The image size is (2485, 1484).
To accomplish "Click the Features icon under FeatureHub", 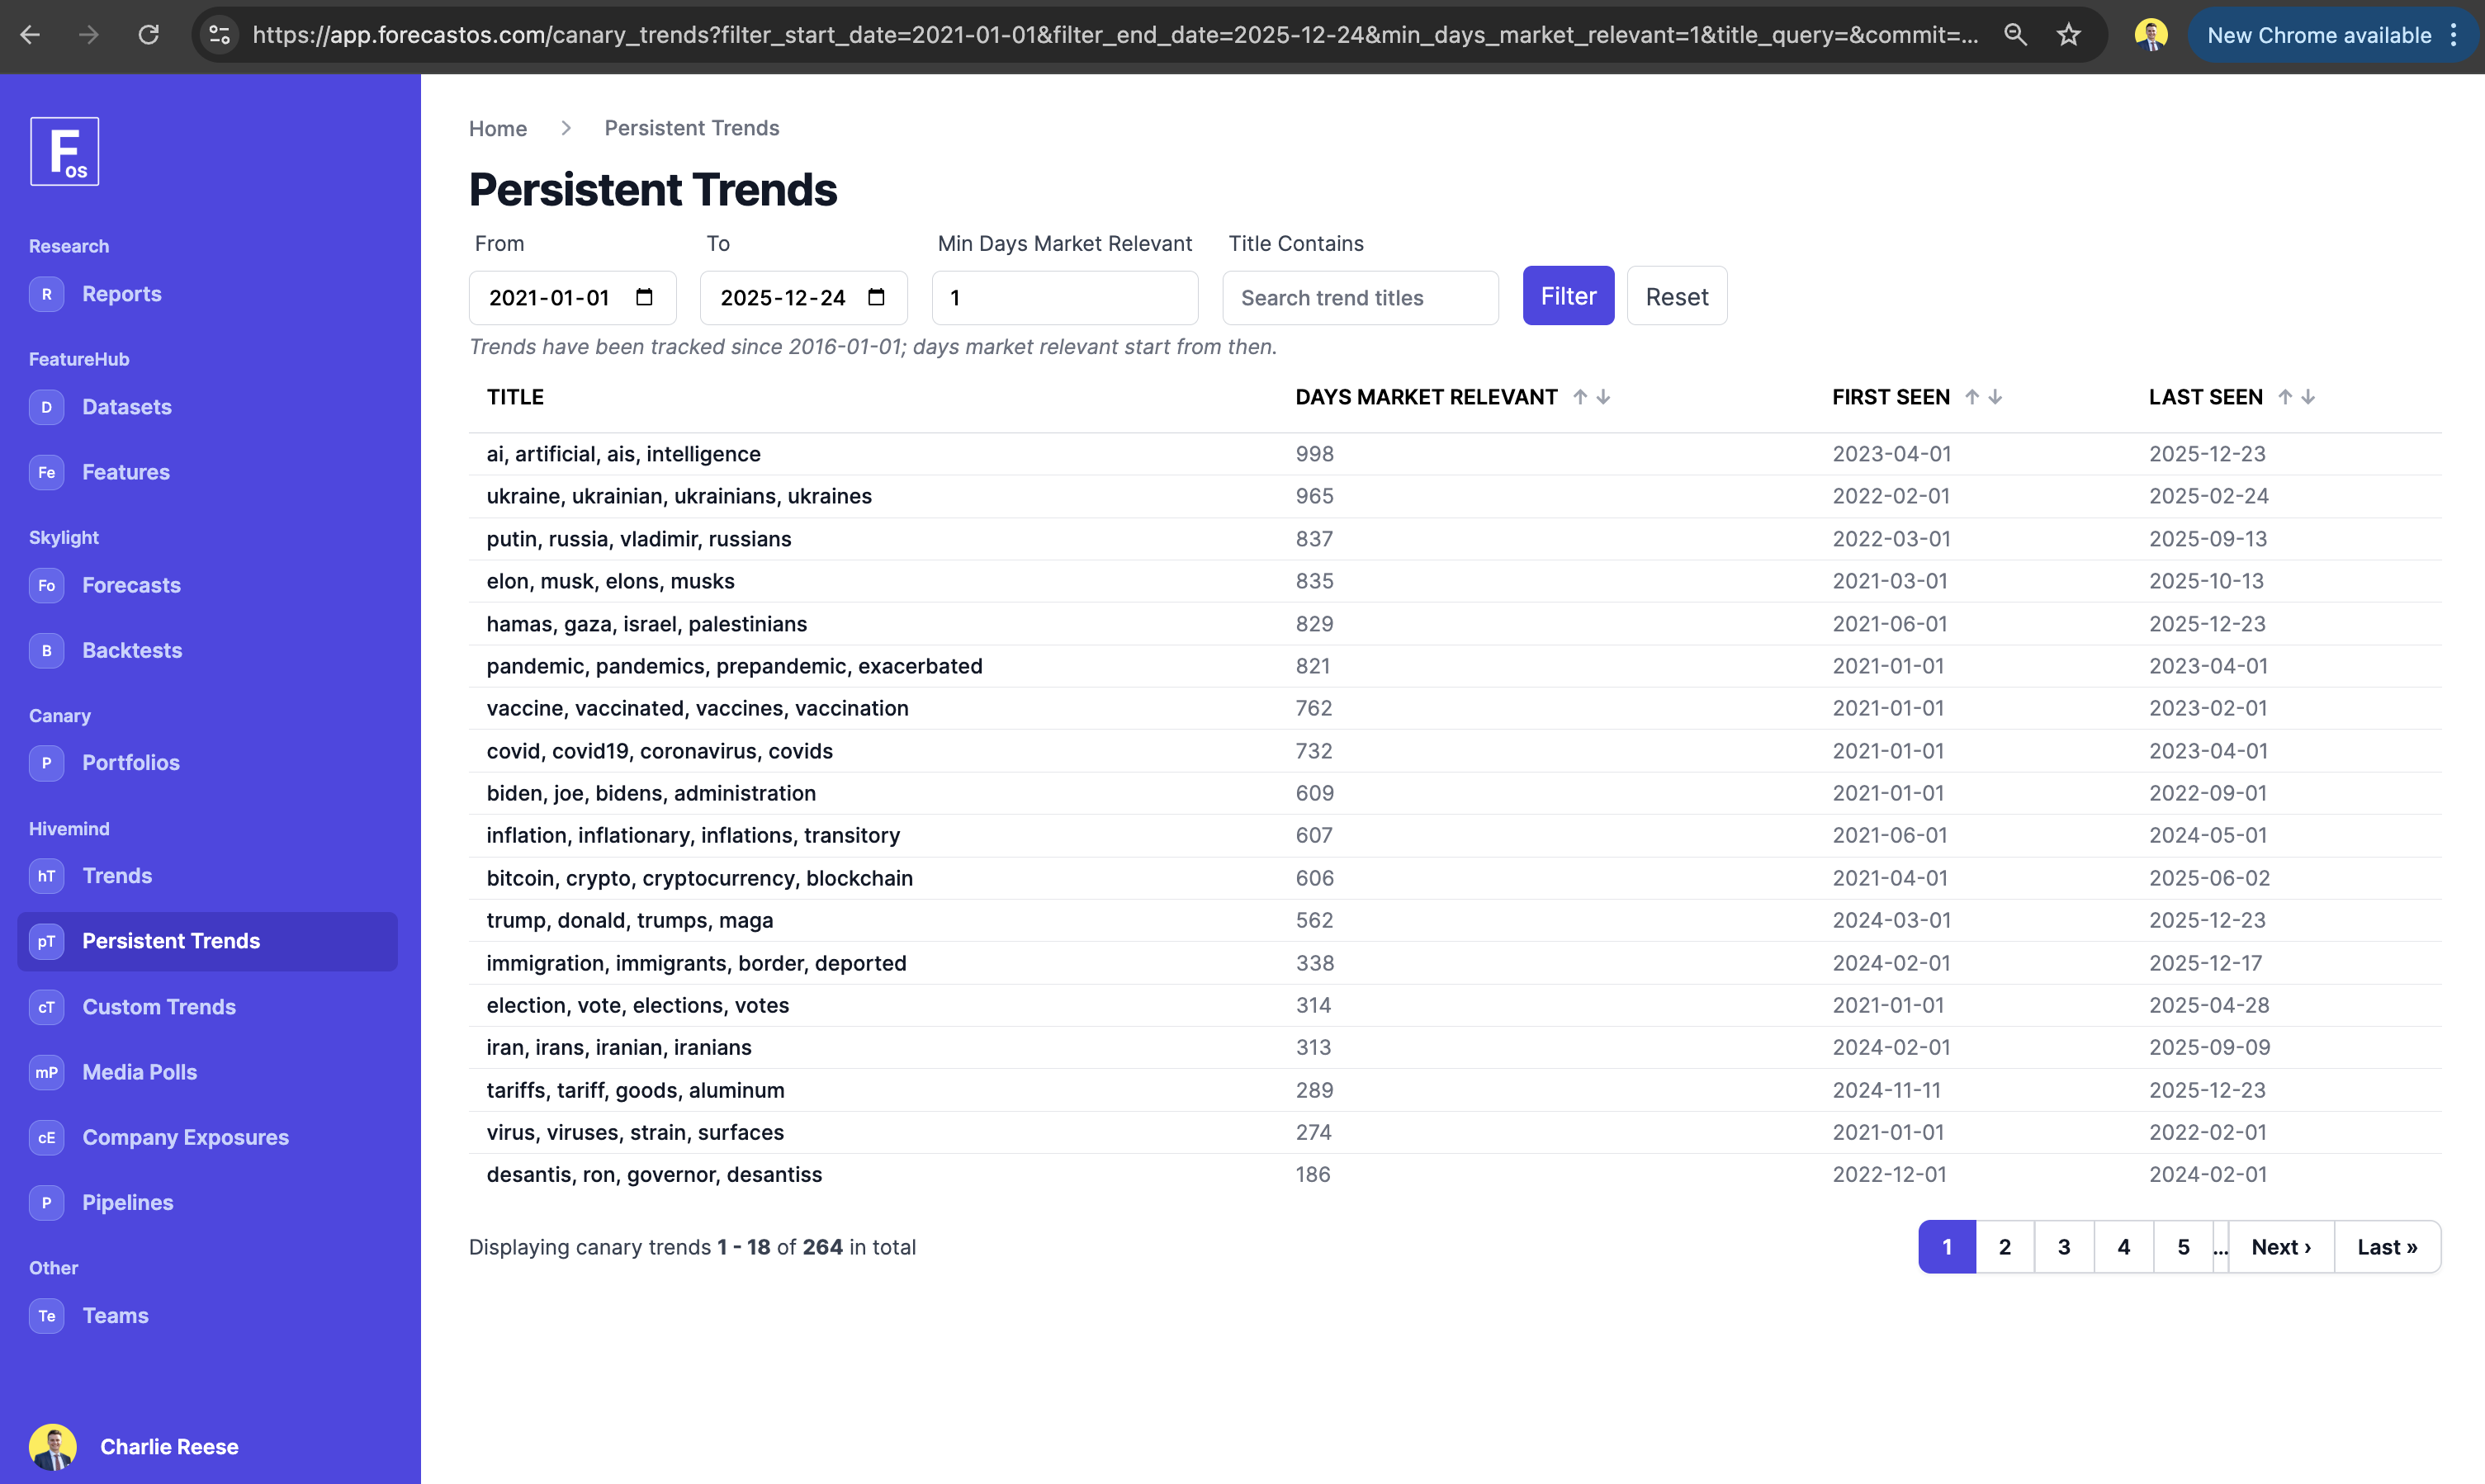I will pos(46,472).
